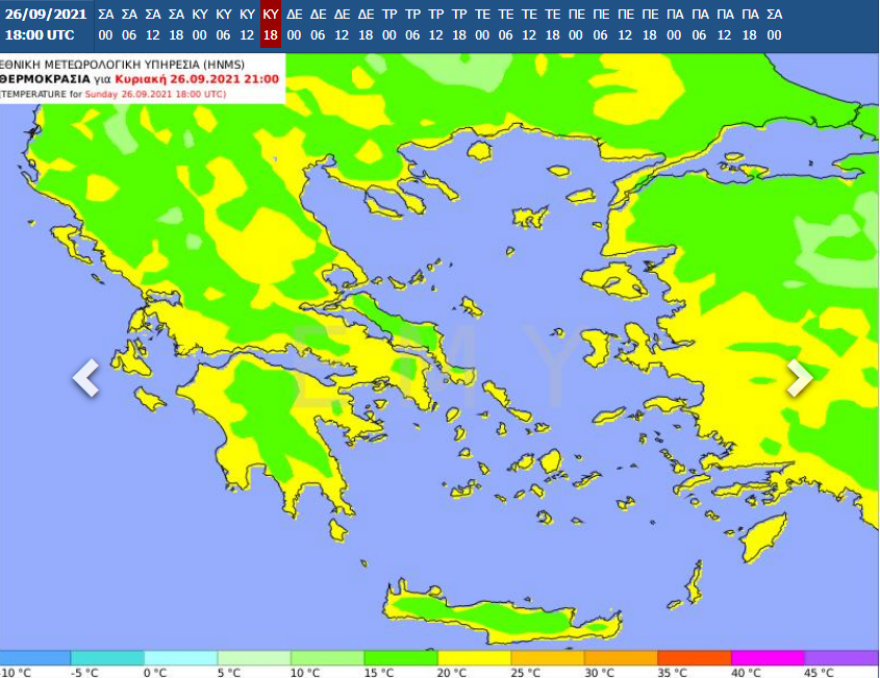Click the 15 °C green legend swatch
This screenshot has width=880, height=678.
click(x=400, y=657)
